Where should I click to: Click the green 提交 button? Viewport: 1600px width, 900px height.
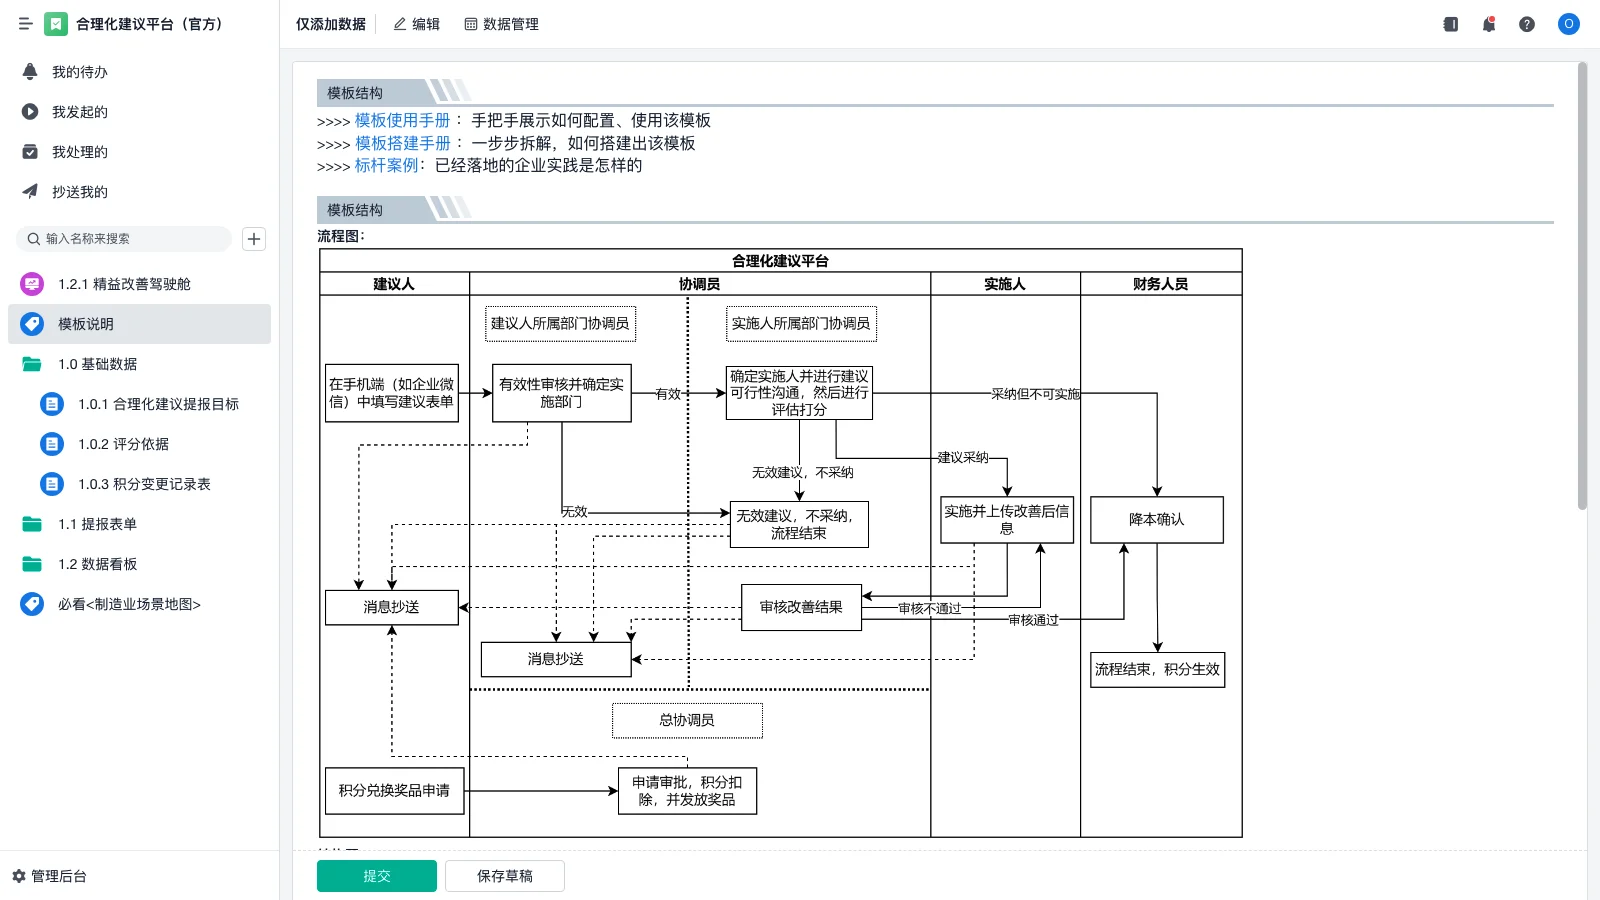(x=376, y=875)
